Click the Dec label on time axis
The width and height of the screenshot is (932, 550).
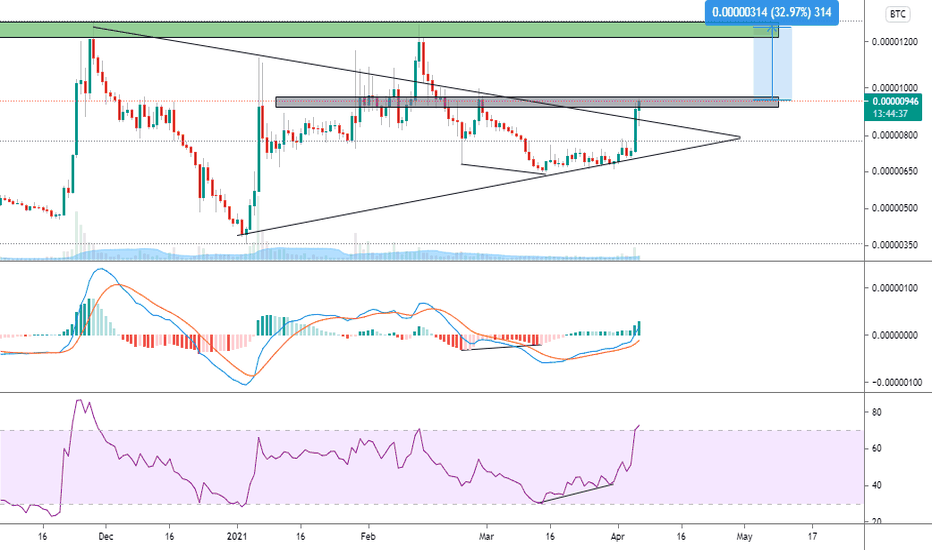click(x=106, y=537)
